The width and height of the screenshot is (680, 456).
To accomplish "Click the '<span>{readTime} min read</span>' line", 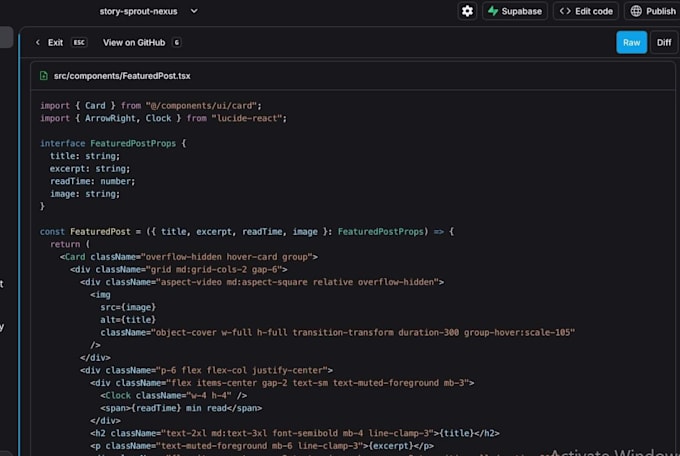I will (x=181, y=408).
